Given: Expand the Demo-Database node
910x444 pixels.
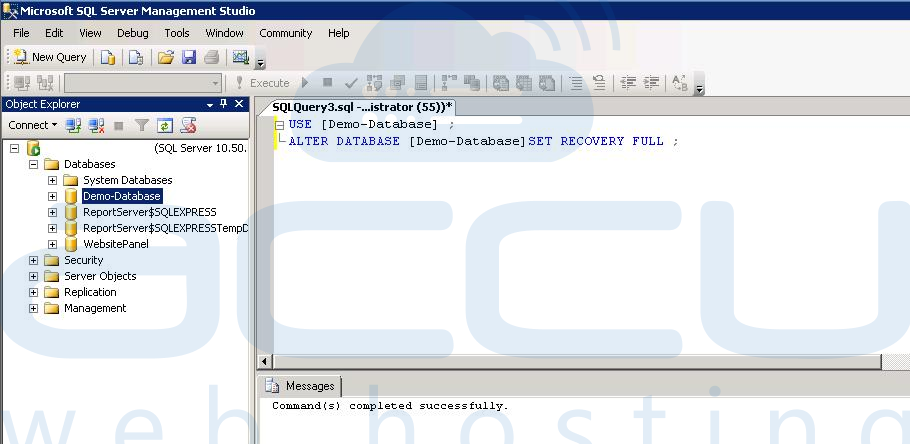Looking at the screenshot, I should pos(52,196).
